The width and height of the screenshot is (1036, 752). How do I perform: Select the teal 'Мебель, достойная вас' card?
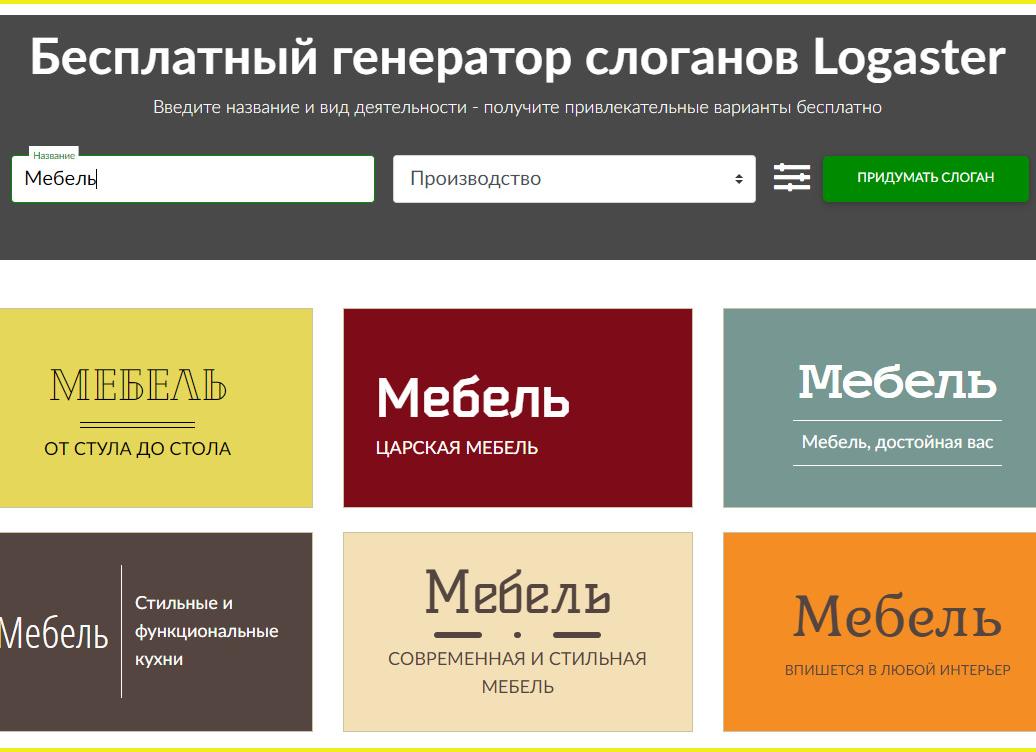click(879, 408)
